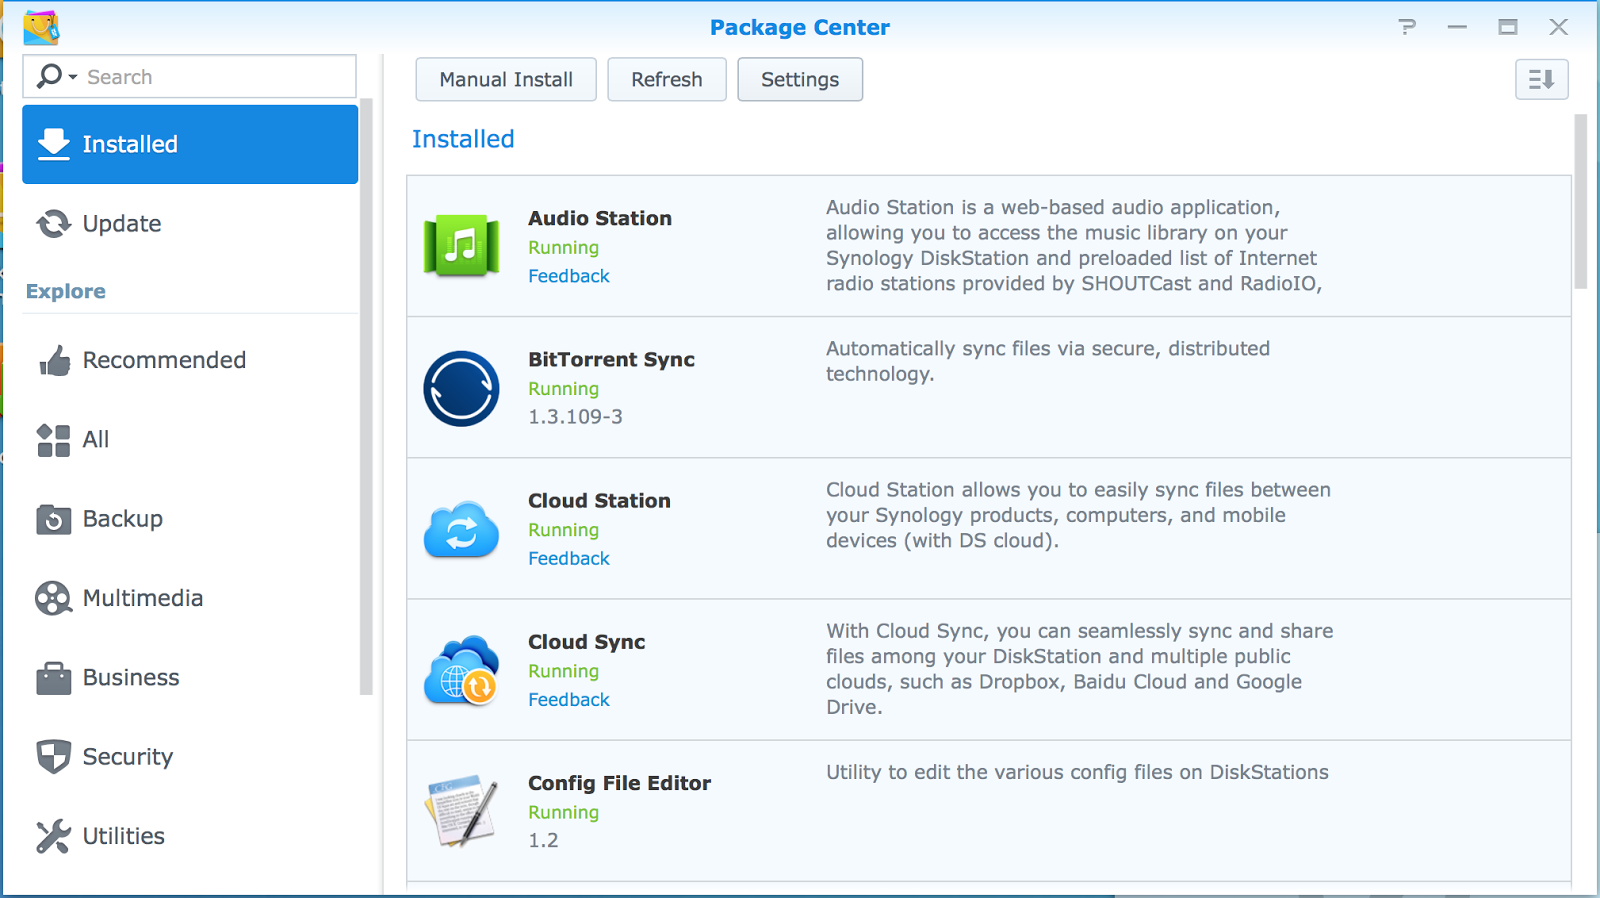Screen dimensions: 1600x898
Task: Click Running status under Config File Editor
Action: (x=563, y=812)
